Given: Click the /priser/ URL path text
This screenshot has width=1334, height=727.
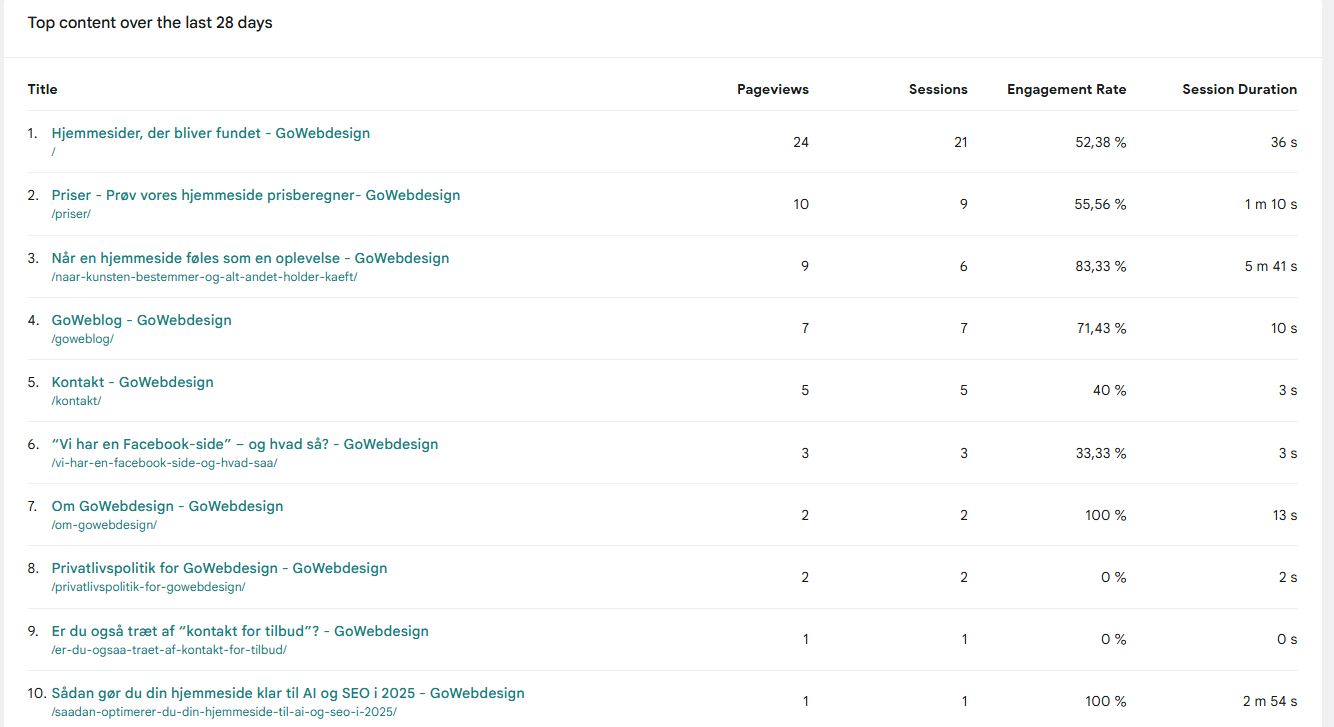Looking at the screenshot, I should pos(71,214).
